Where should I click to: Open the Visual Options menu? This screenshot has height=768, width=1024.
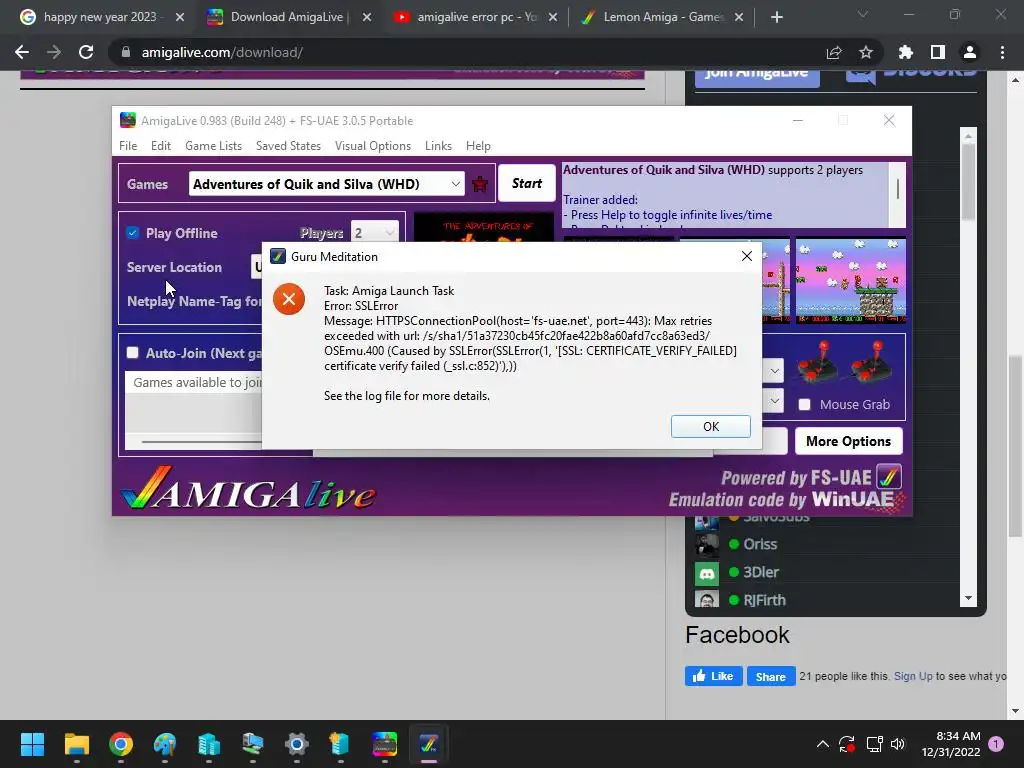pyautogui.click(x=373, y=146)
